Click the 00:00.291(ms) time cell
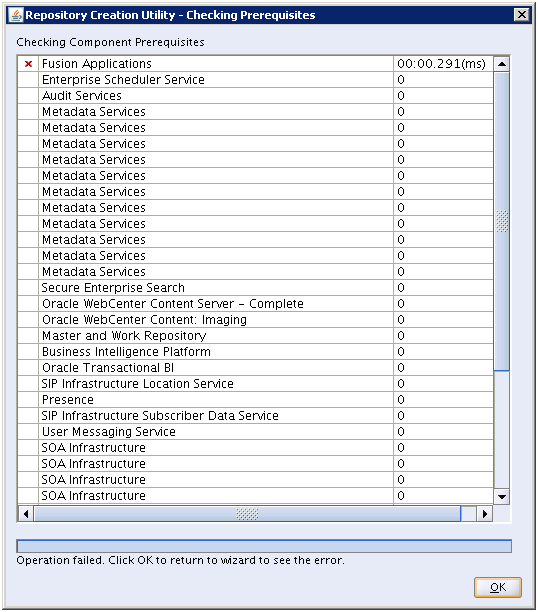The image size is (538, 612). [x=443, y=64]
